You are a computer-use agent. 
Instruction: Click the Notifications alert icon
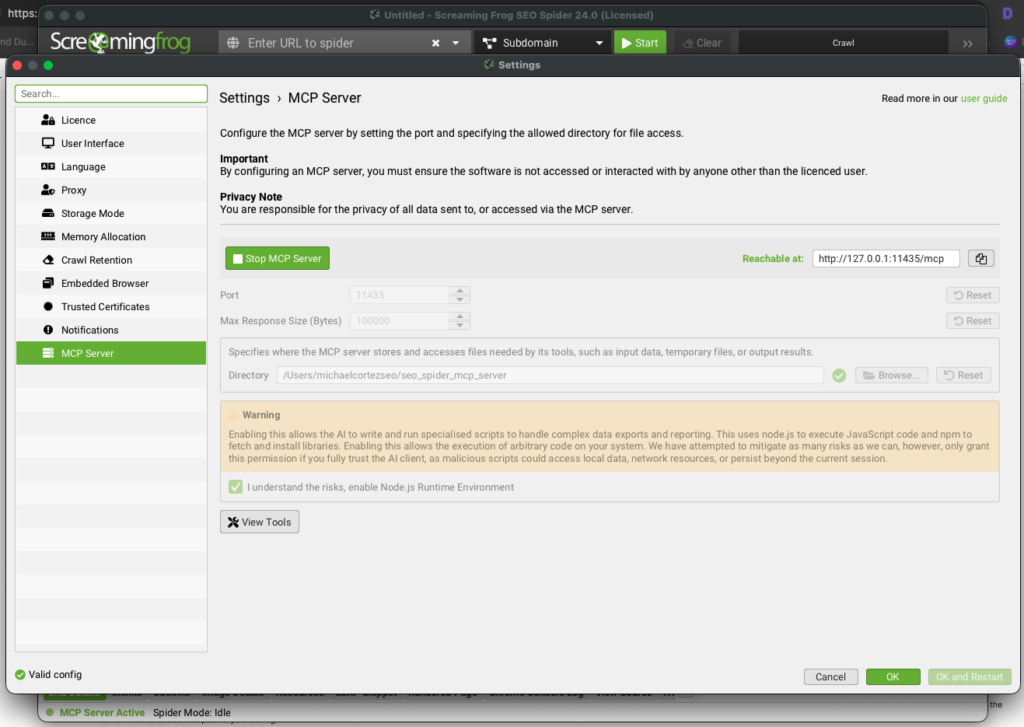point(48,330)
